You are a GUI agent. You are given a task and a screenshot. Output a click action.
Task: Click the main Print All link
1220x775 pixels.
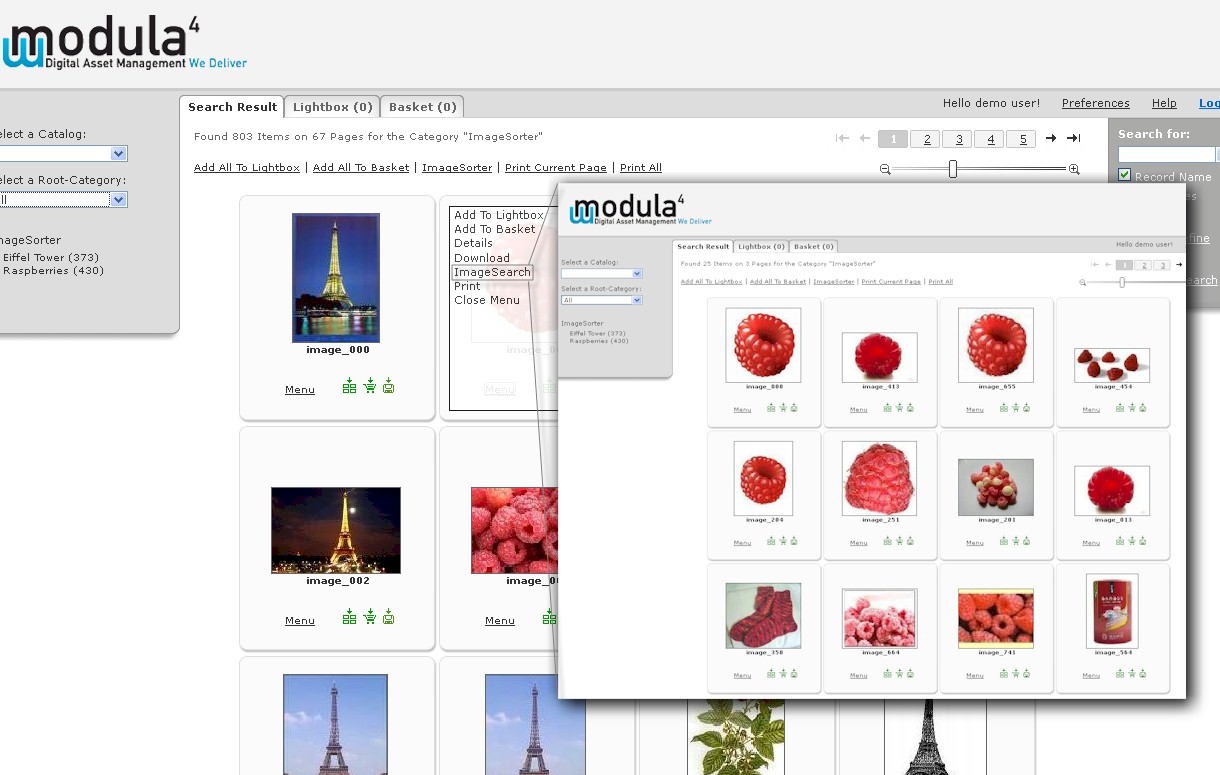coord(641,168)
